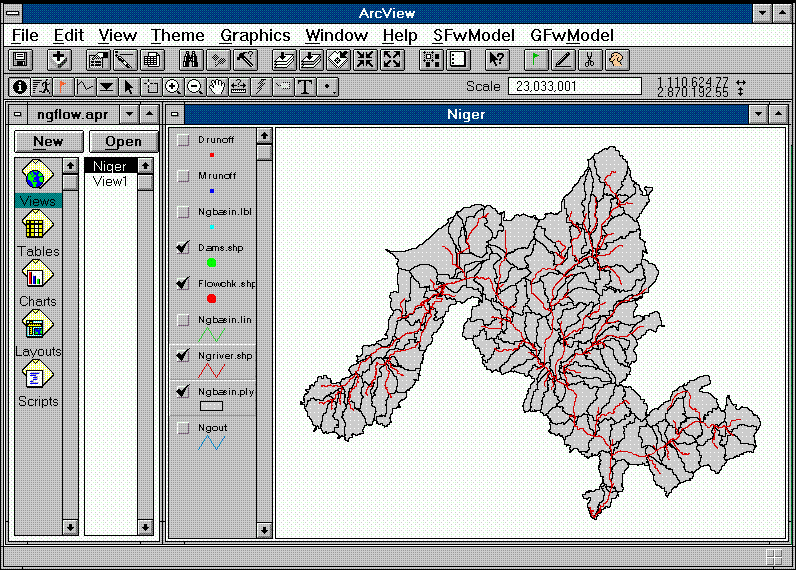Open the Theme menu
Screen dimensions: 796x570
178,35
